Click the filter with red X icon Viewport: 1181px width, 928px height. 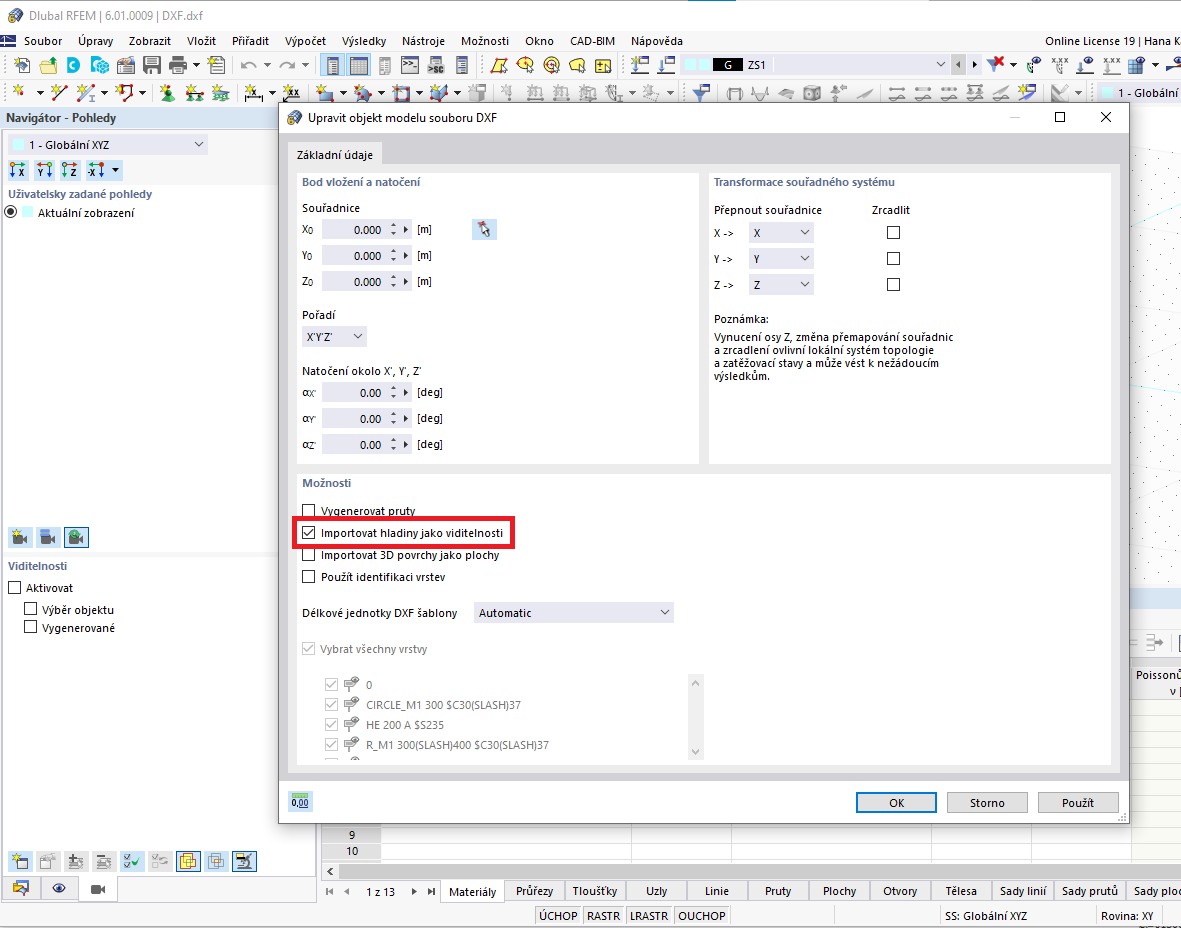996,65
